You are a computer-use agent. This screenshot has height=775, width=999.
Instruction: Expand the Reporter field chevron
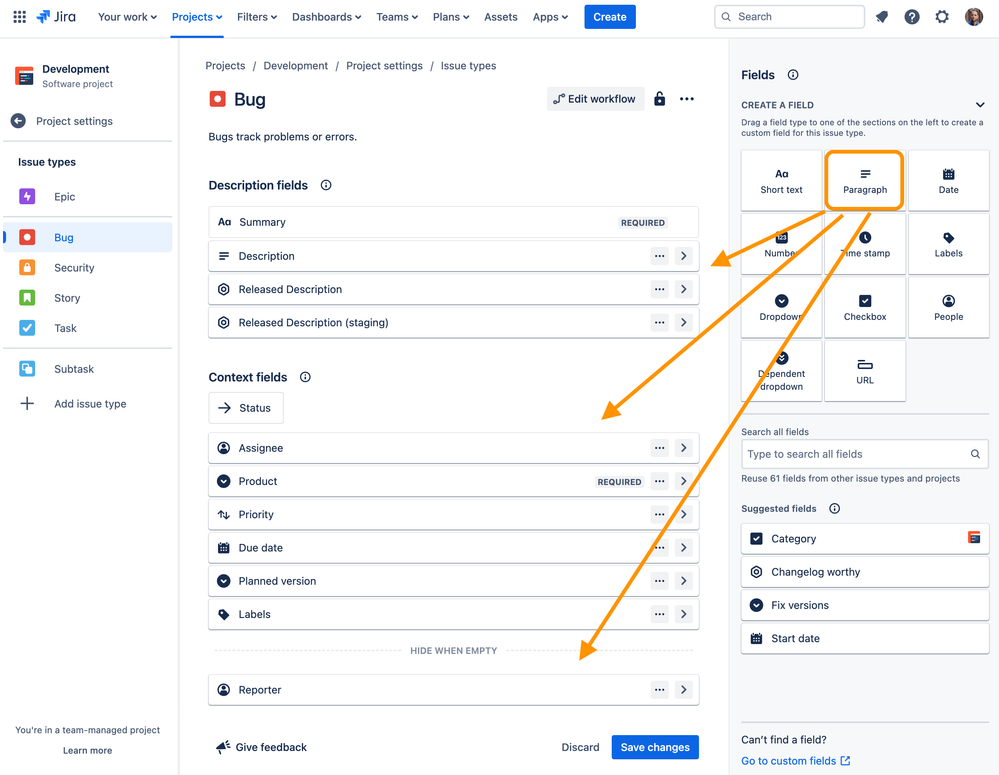point(684,690)
